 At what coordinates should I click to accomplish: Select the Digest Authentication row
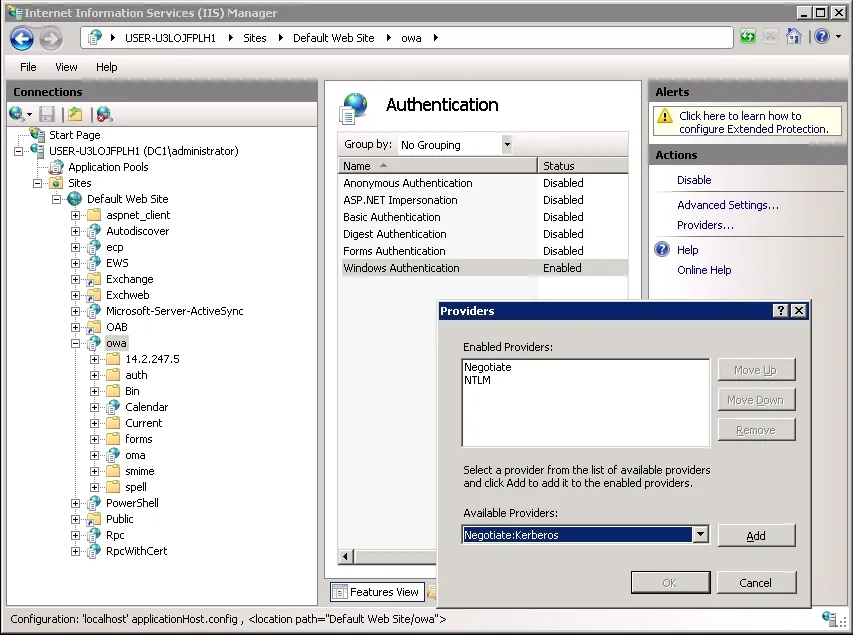(483, 234)
